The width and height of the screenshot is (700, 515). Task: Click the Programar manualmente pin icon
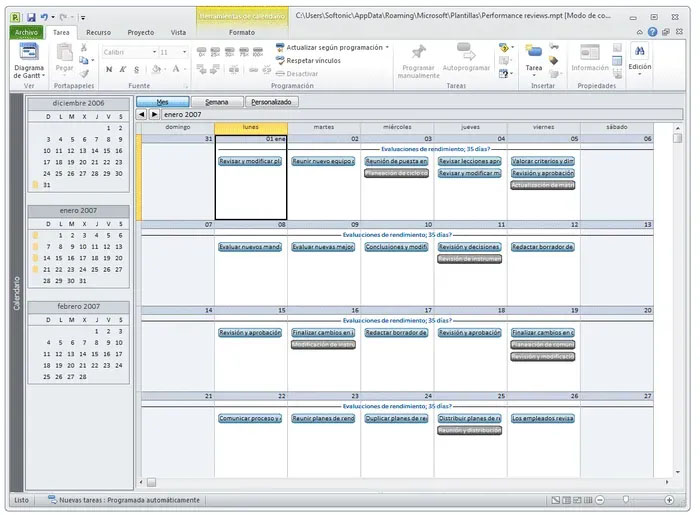click(418, 52)
